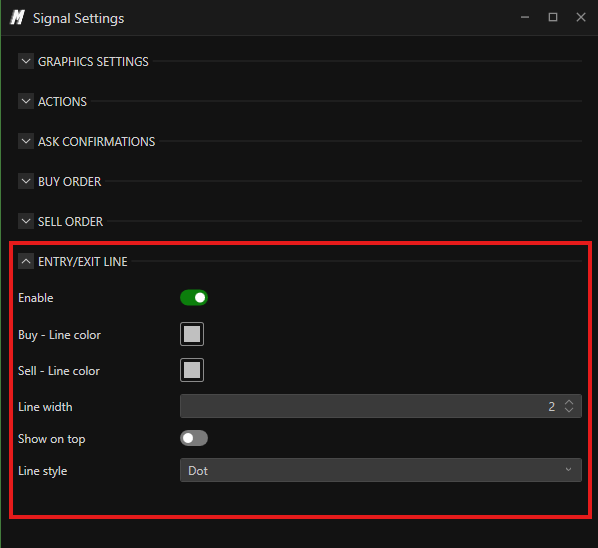Disable the Enable toggle switch

tap(194, 298)
